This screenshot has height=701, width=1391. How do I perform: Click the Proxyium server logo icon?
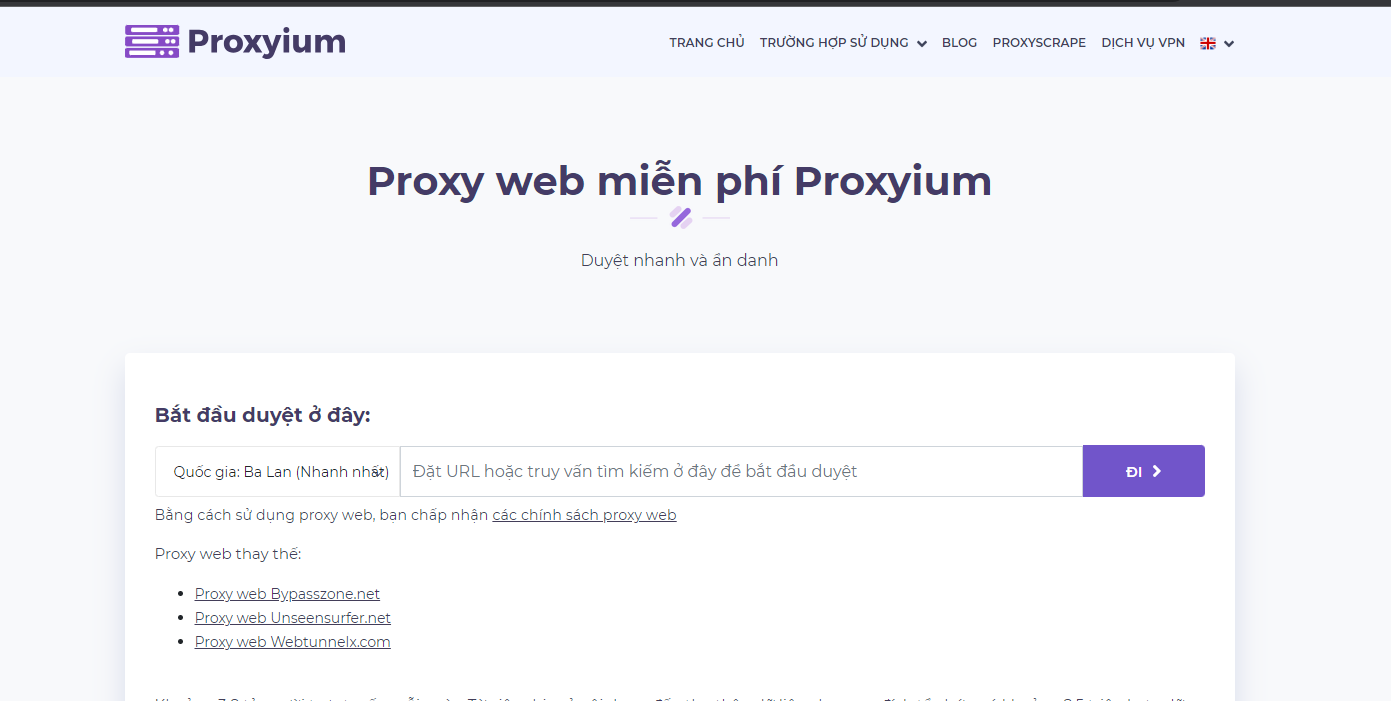[x=152, y=42]
